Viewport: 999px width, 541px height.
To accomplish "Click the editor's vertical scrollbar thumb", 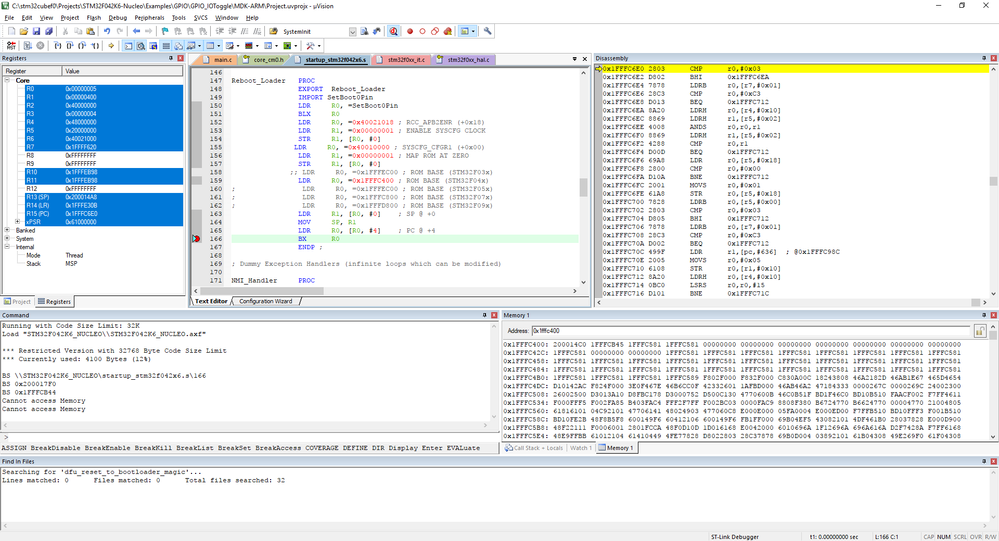I will 583,187.
